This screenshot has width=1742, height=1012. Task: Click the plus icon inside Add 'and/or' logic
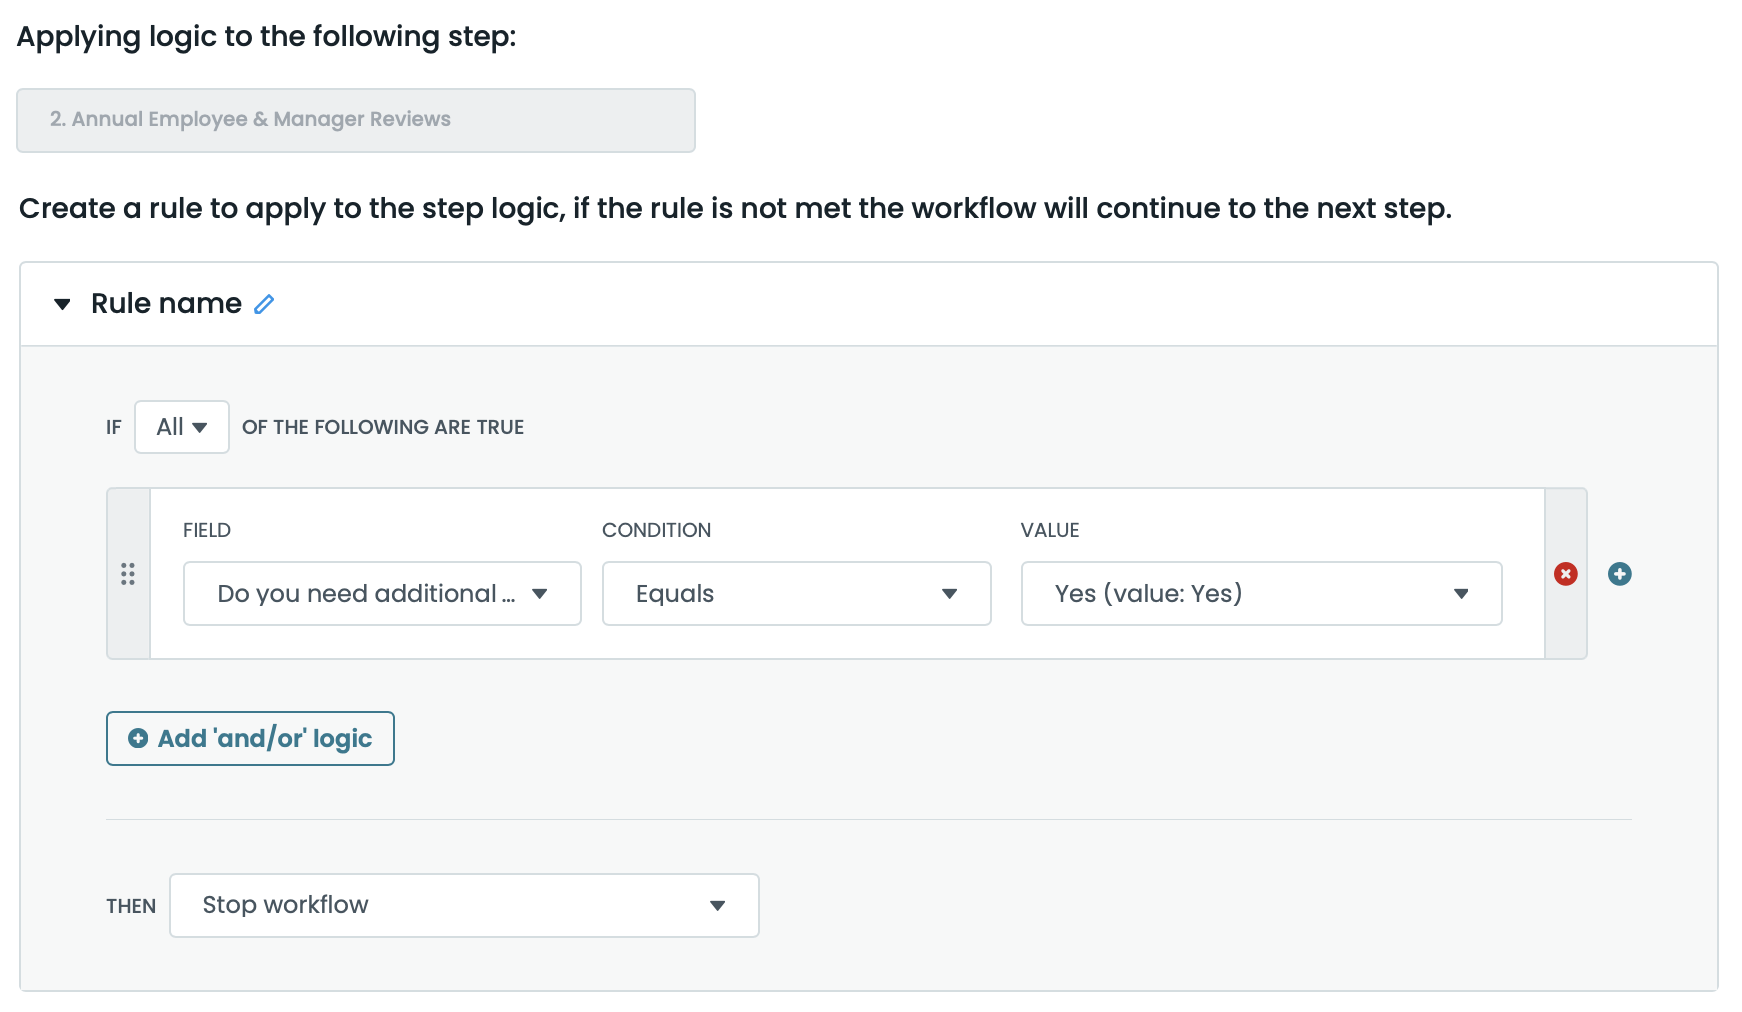[138, 738]
